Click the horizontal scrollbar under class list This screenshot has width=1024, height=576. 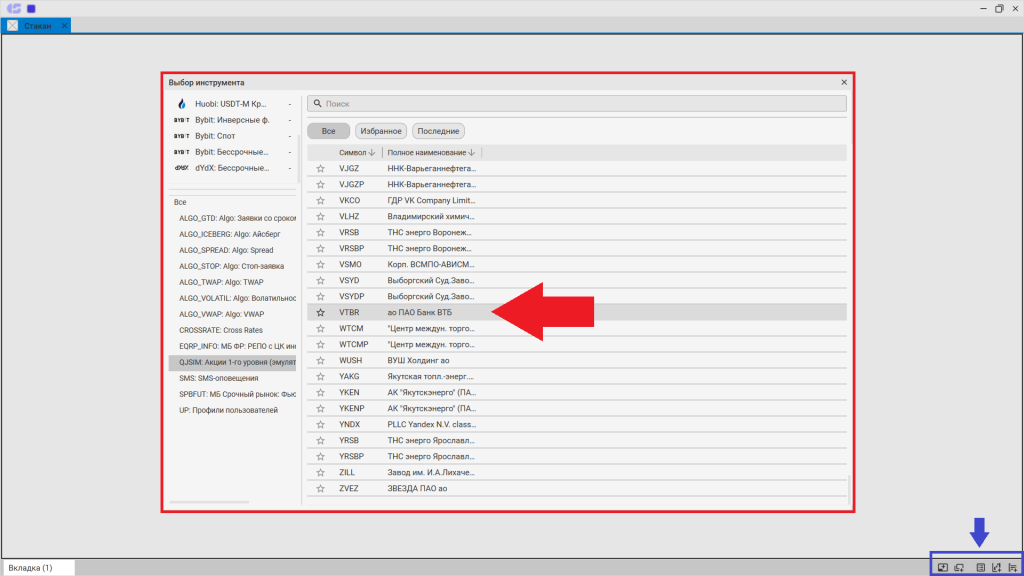tap(209, 502)
